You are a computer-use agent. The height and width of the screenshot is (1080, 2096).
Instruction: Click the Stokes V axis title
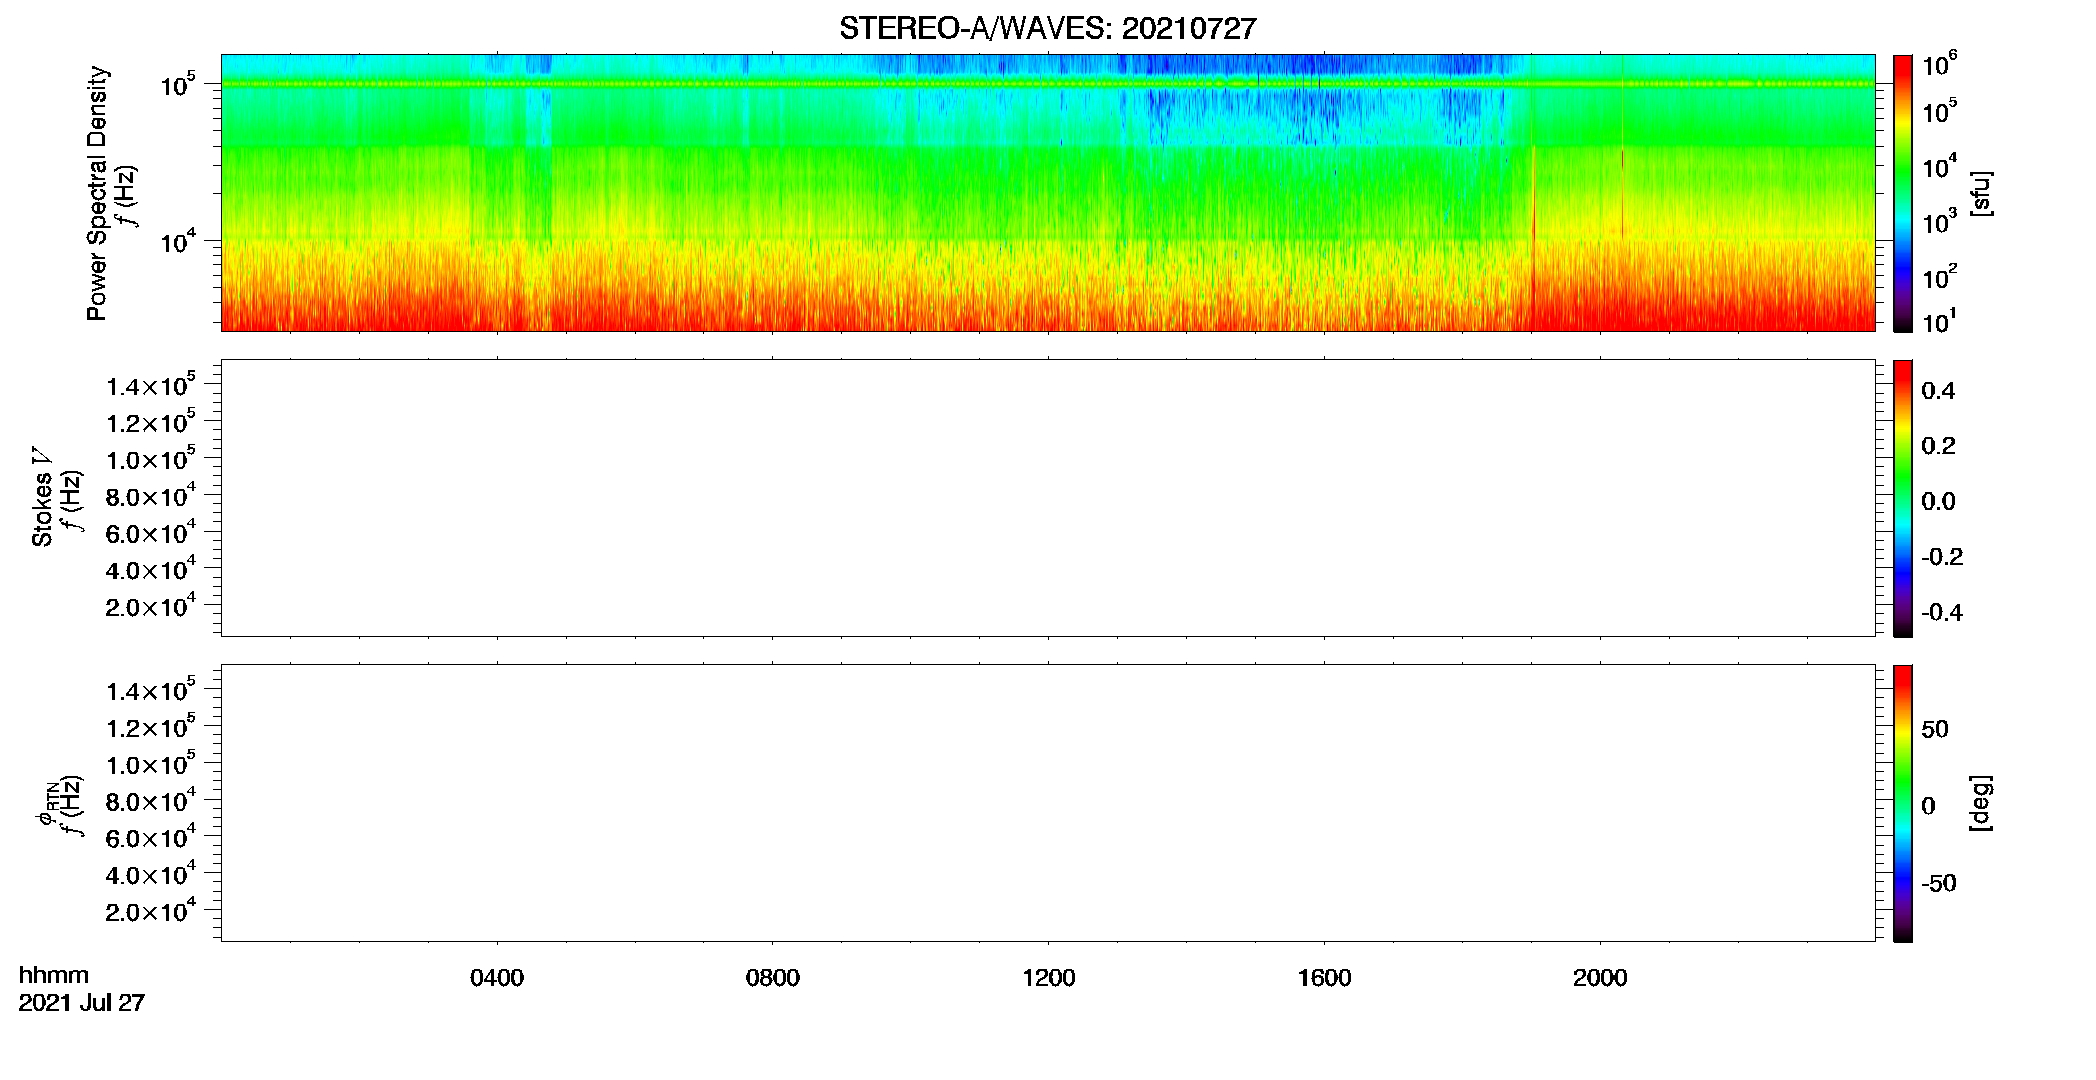point(42,497)
